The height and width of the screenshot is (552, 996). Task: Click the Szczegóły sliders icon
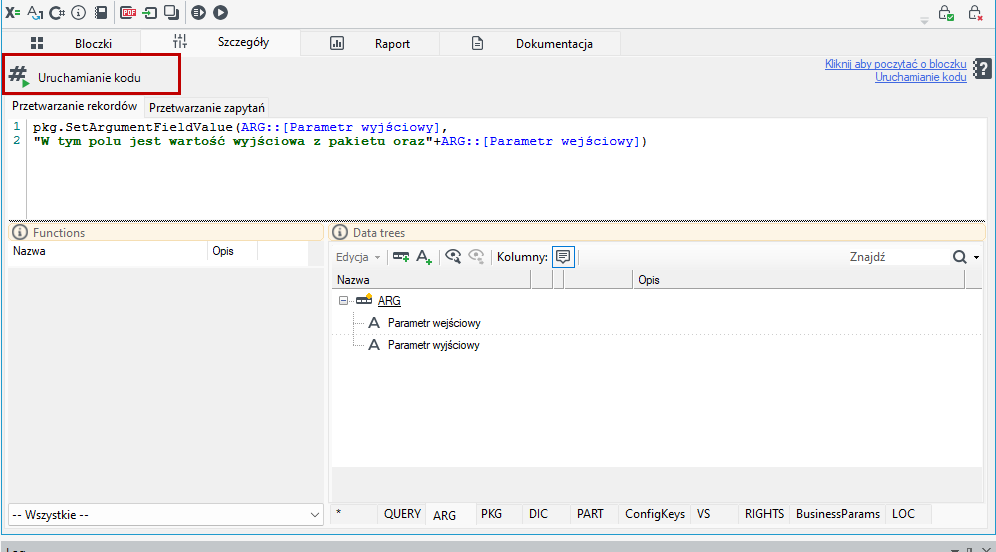coord(180,41)
